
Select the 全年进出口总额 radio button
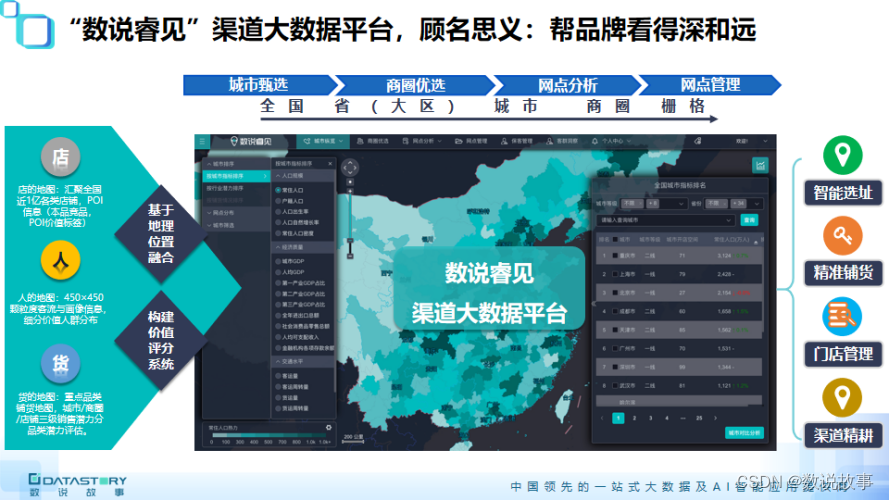278,315
